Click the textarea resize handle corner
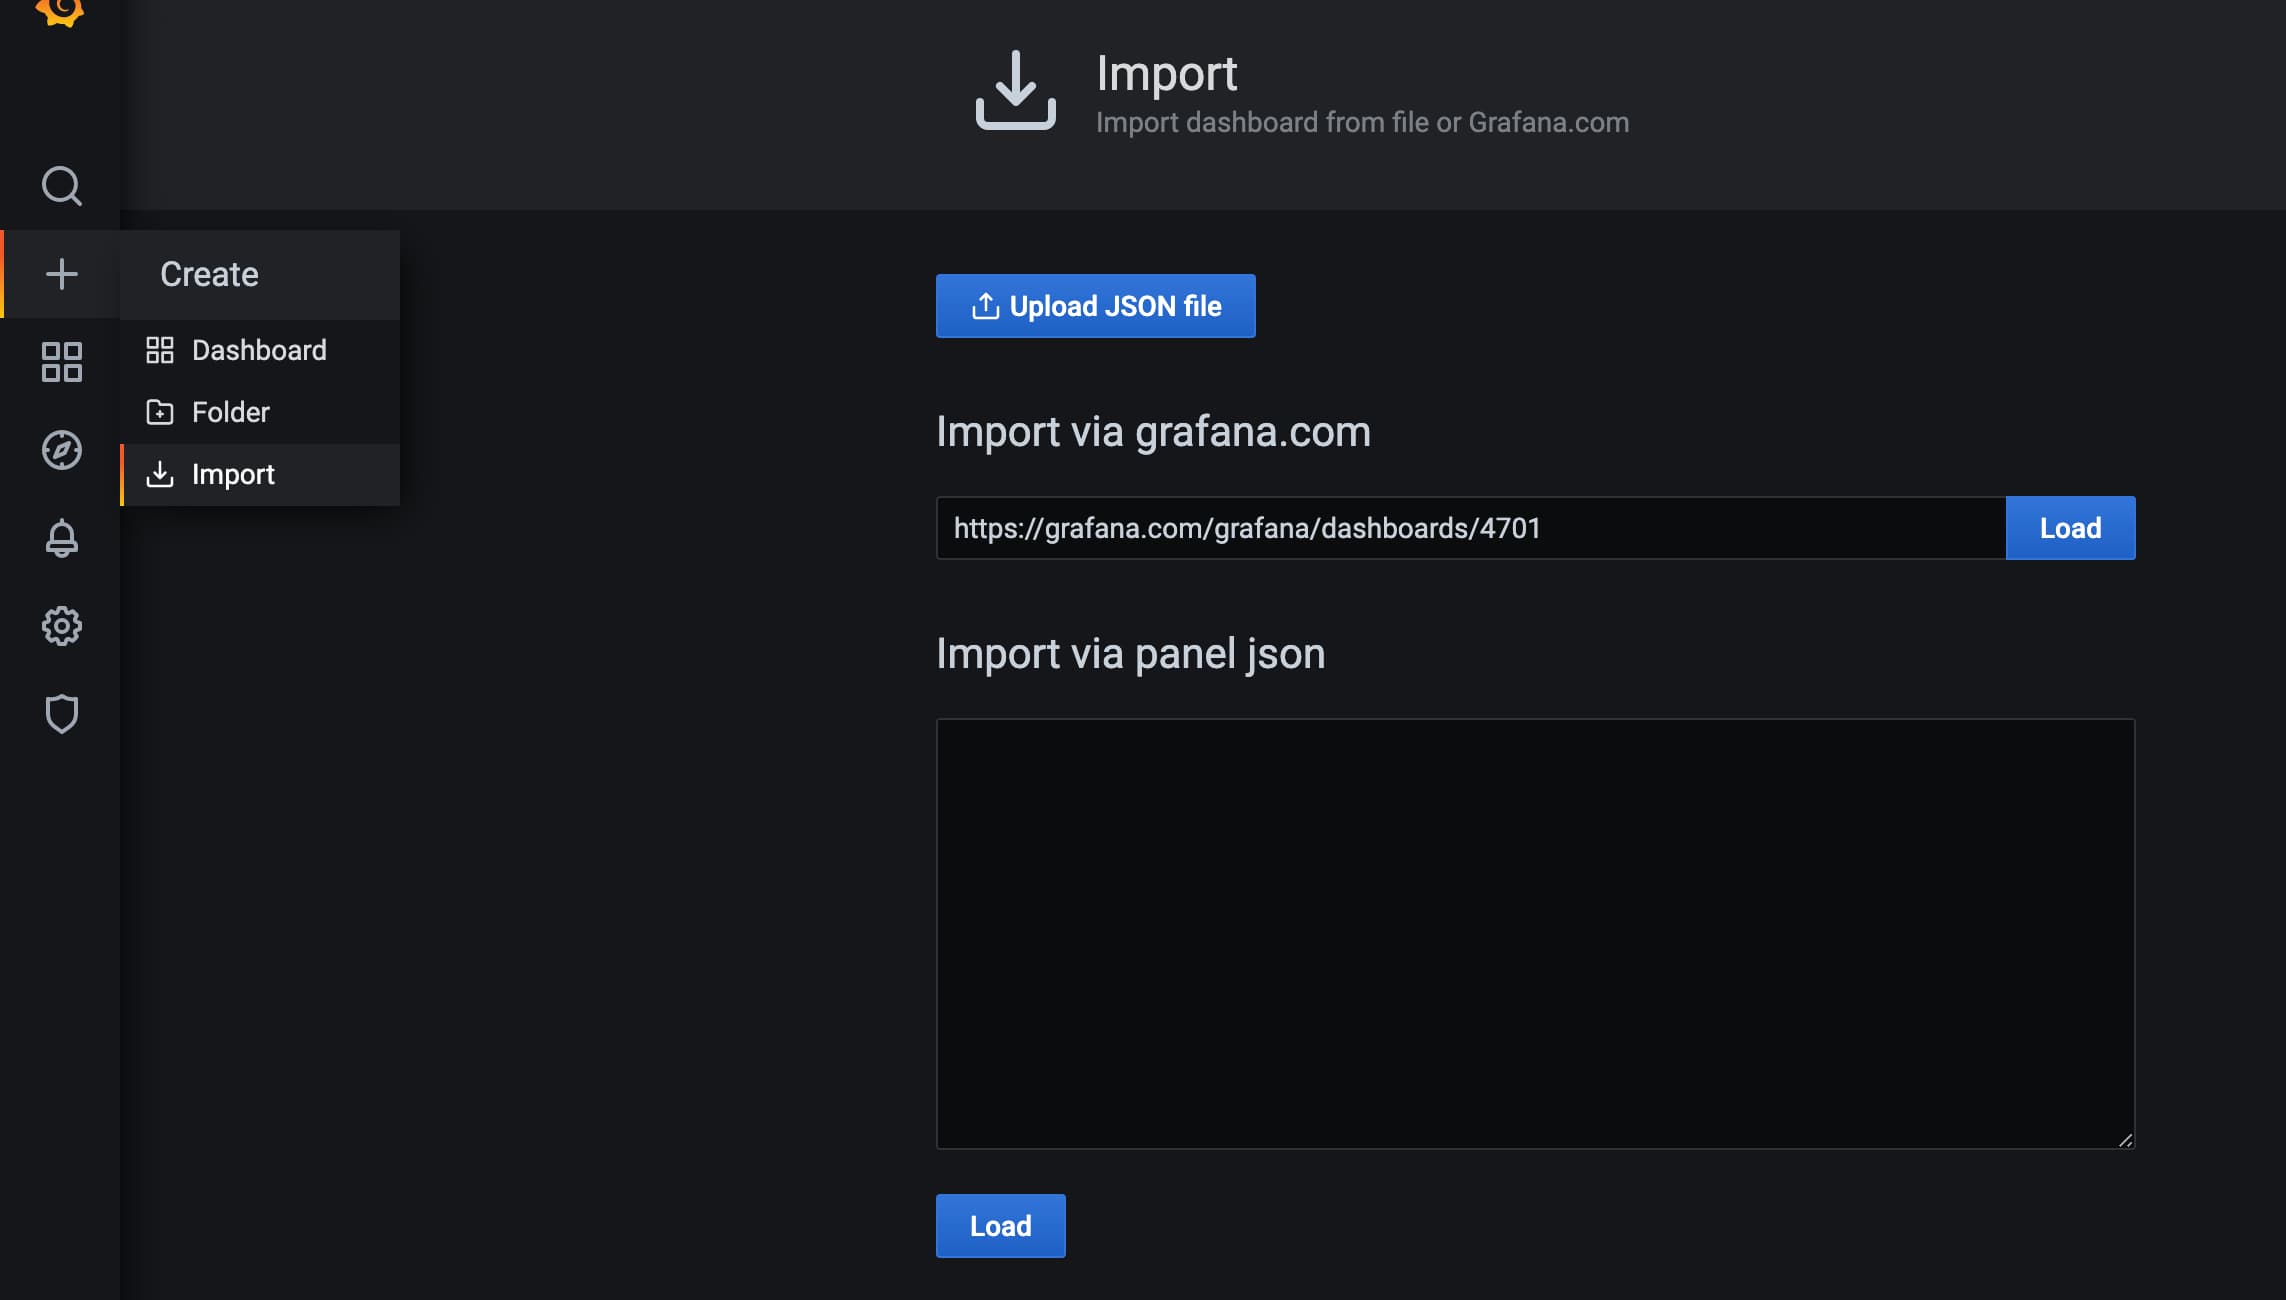 (2125, 1140)
